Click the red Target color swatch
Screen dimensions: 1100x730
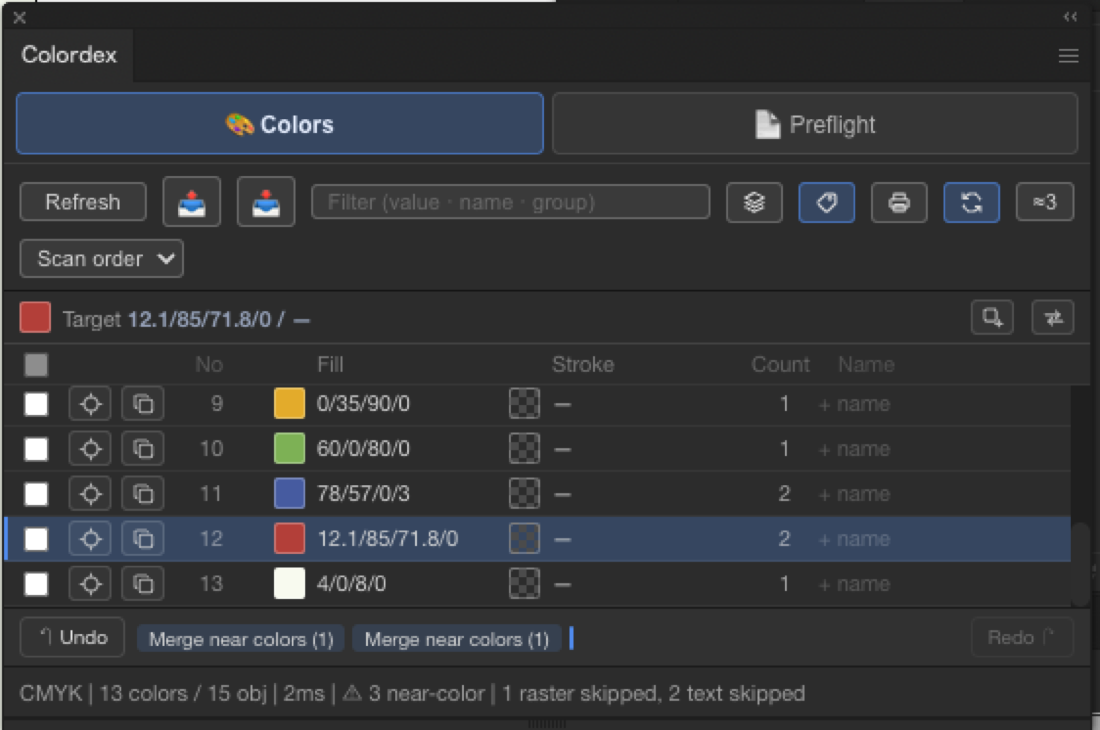click(x=35, y=318)
